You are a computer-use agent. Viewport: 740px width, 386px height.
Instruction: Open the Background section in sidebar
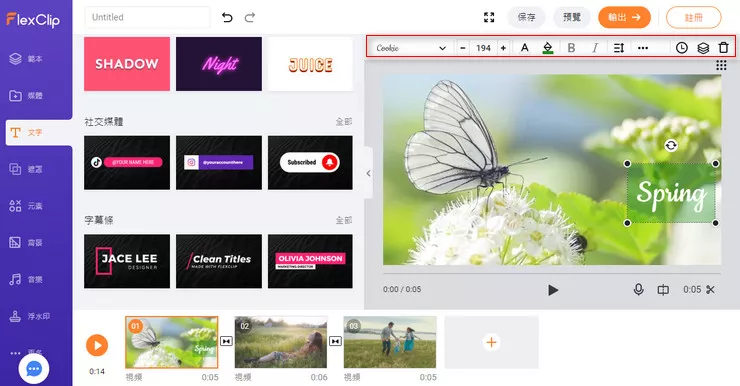coord(26,243)
